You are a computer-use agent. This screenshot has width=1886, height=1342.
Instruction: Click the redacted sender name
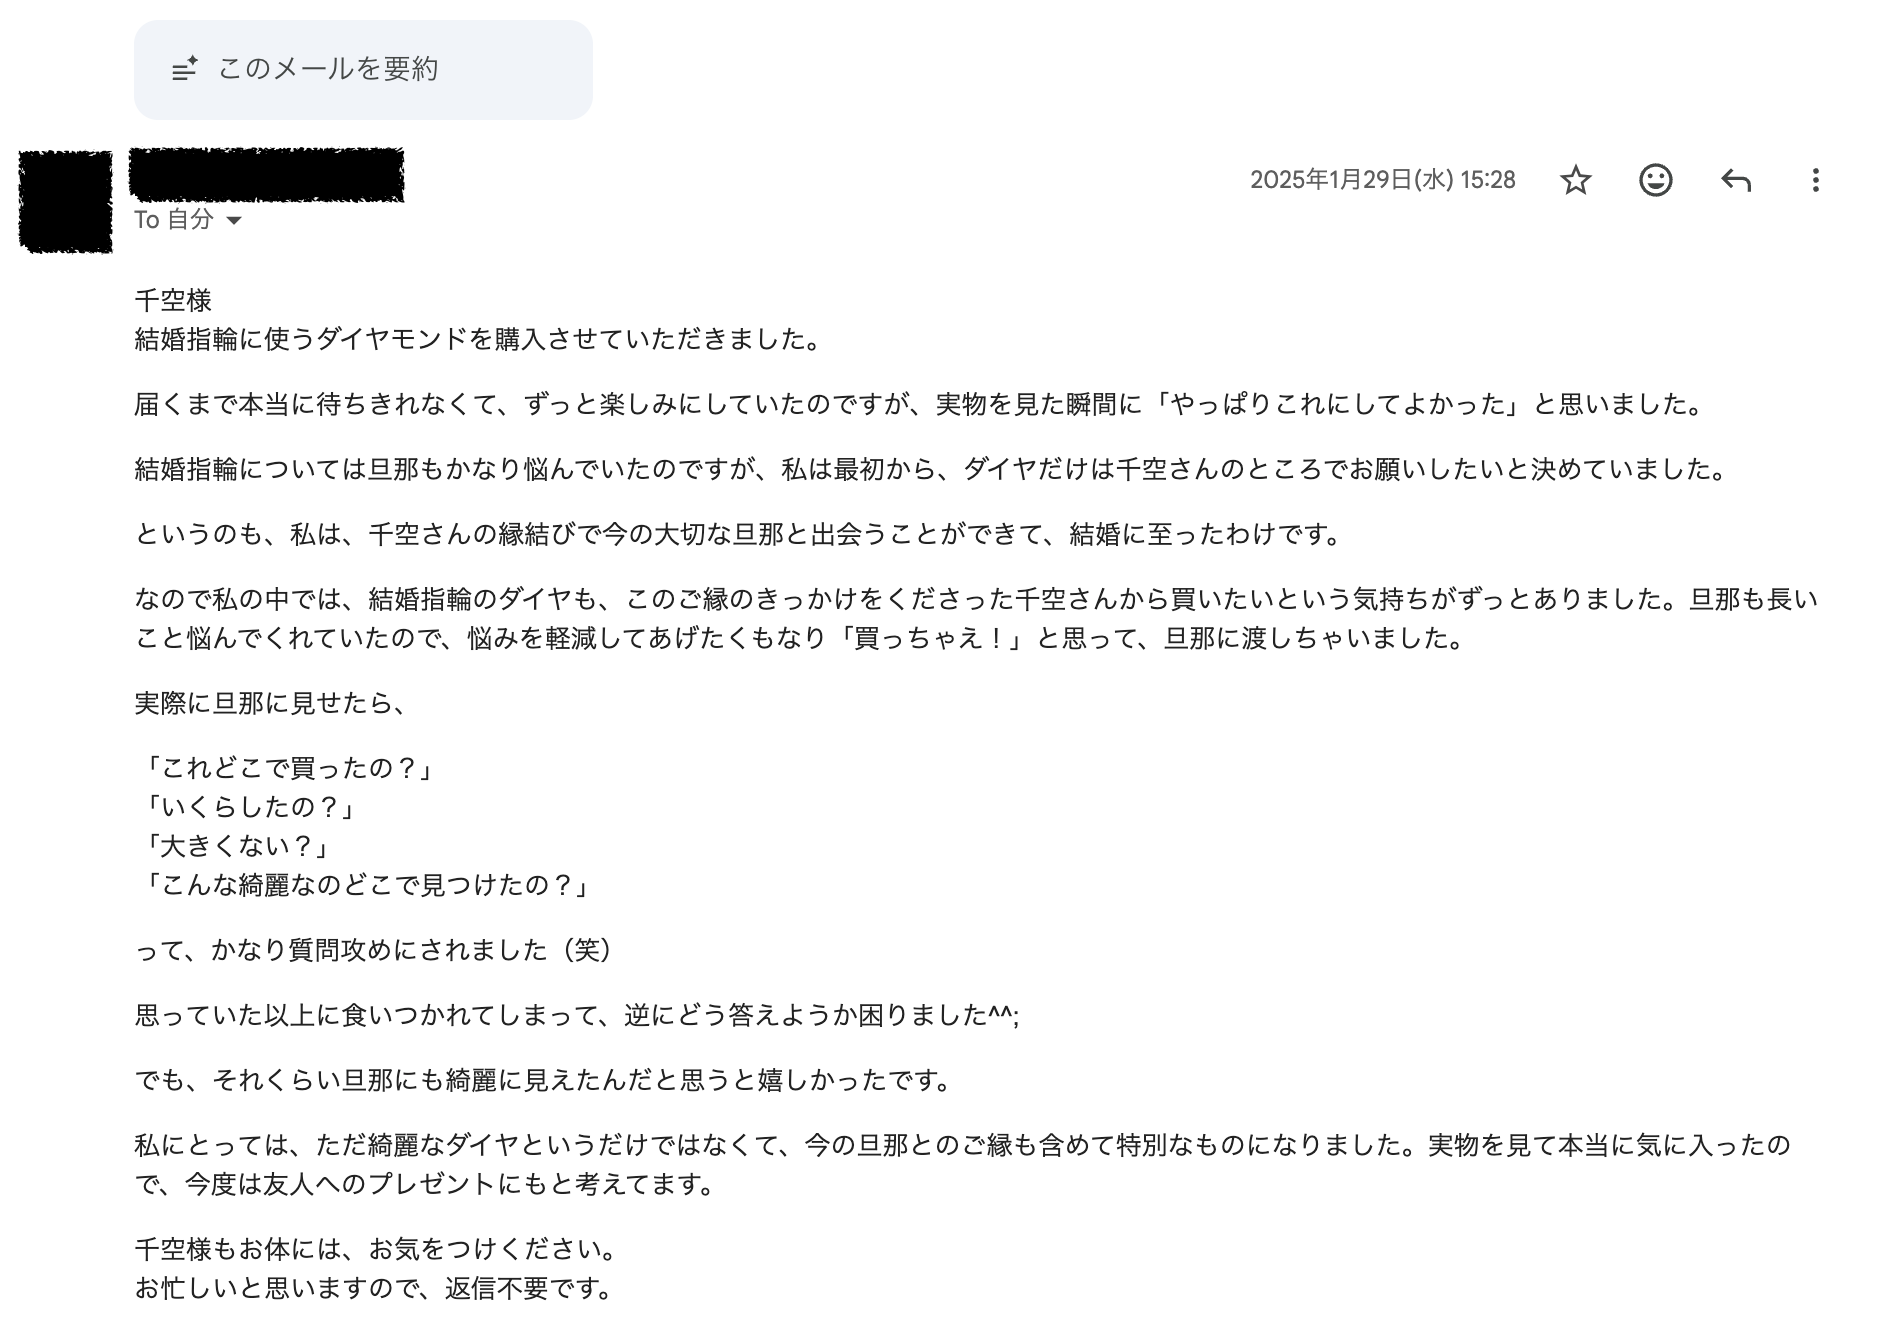click(x=267, y=175)
